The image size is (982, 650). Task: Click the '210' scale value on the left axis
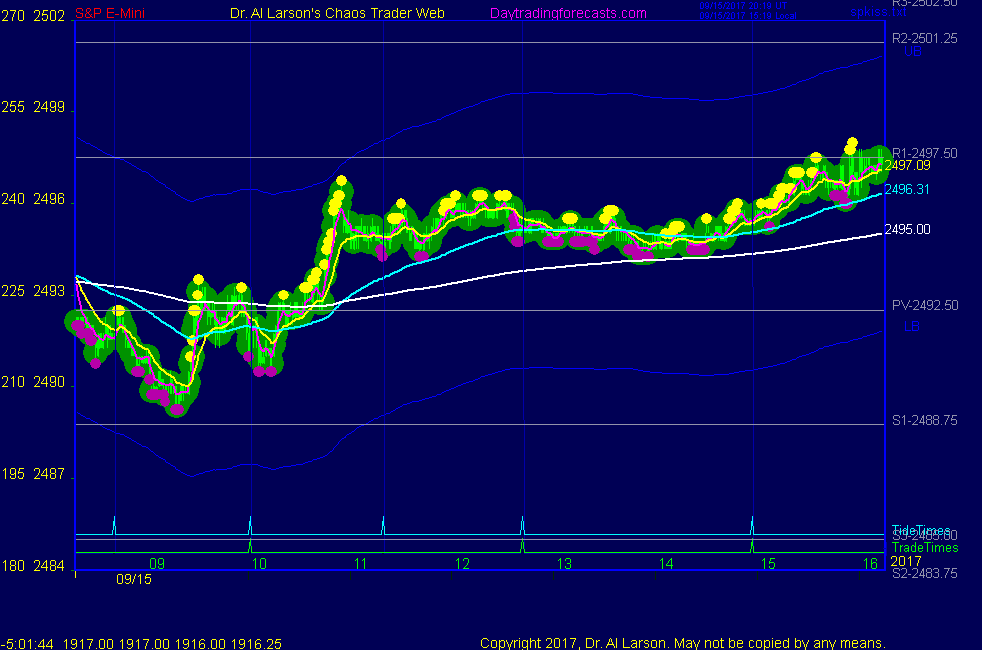click(x=13, y=382)
